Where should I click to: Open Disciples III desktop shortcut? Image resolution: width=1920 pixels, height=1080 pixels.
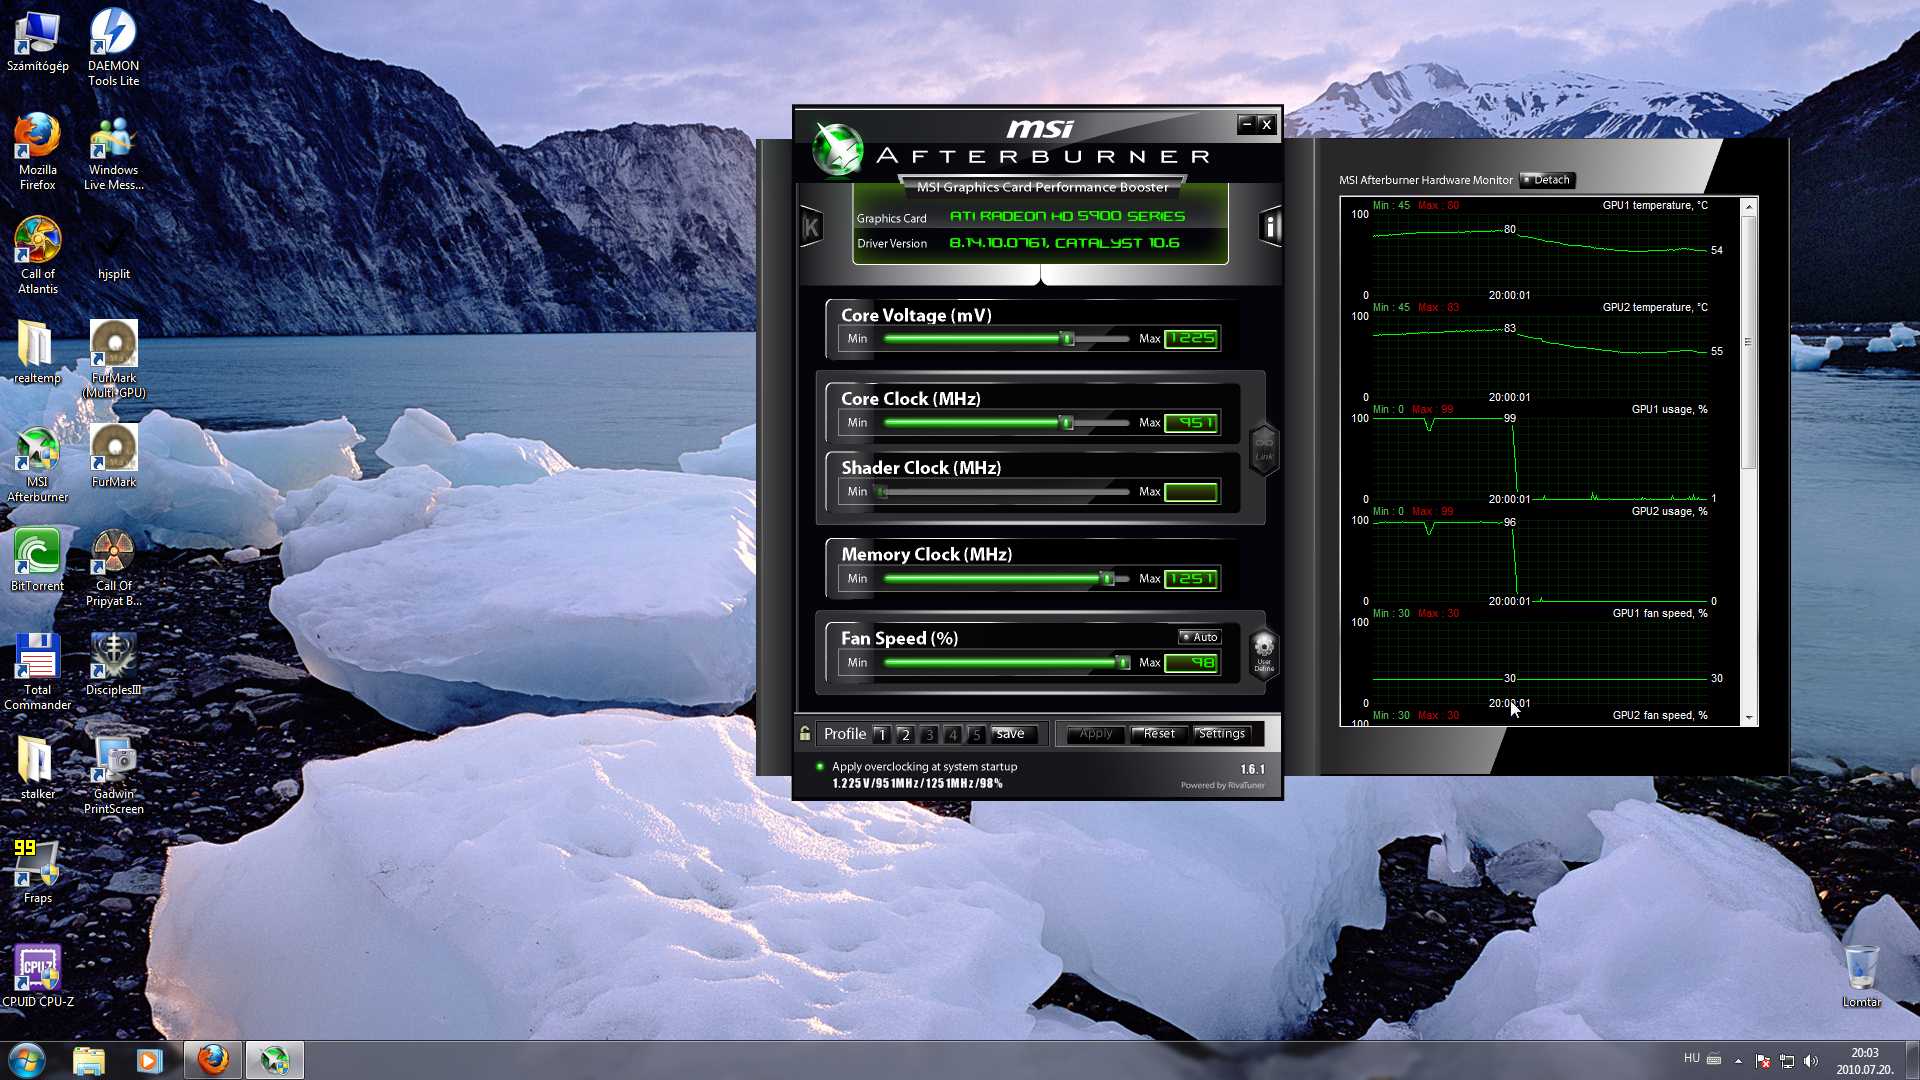click(113, 665)
